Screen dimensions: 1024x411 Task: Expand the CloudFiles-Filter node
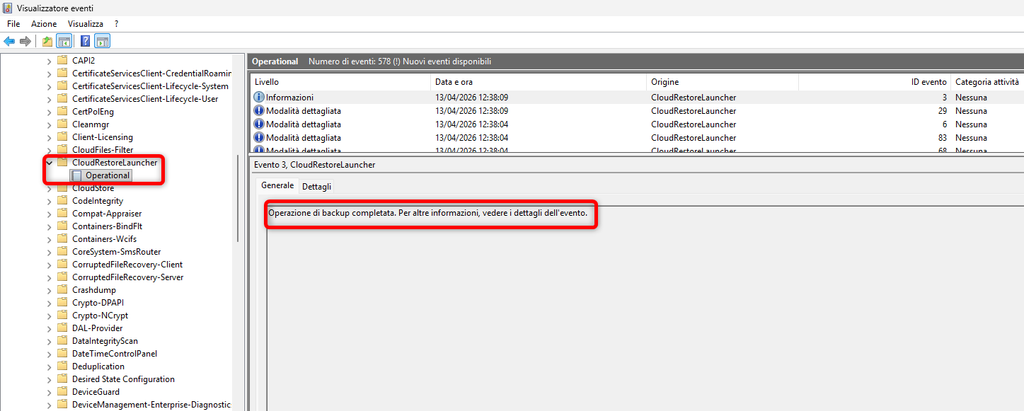(x=49, y=150)
